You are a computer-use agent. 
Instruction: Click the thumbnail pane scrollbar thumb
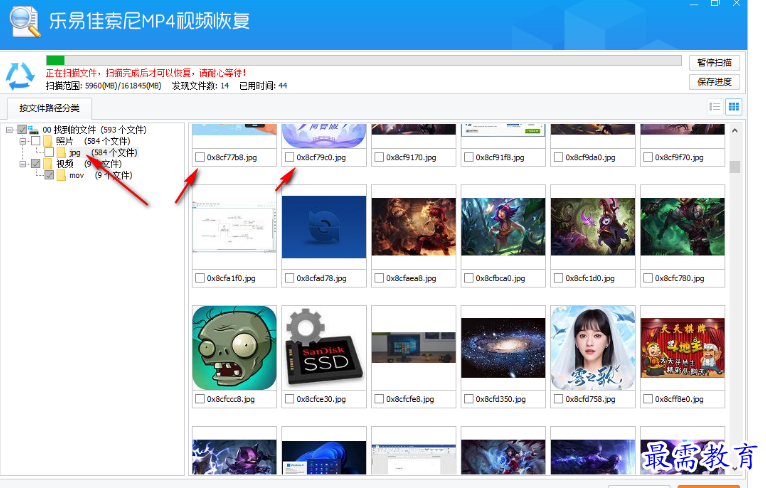(735, 167)
